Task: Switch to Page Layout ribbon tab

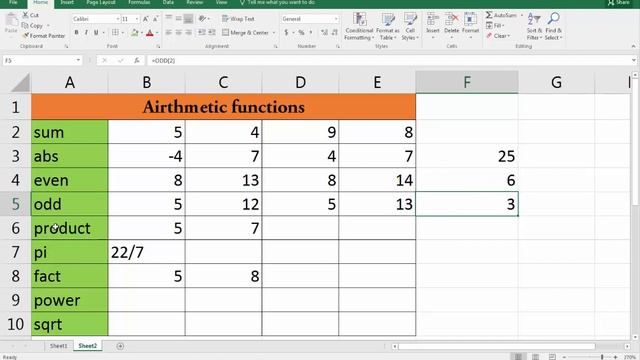Action: [101, 2]
